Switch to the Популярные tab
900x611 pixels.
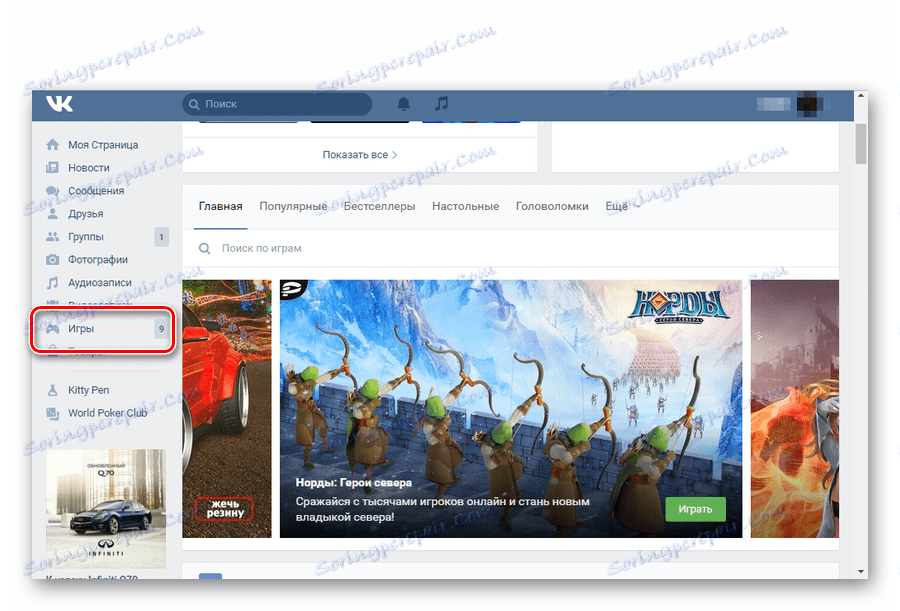point(292,206)
